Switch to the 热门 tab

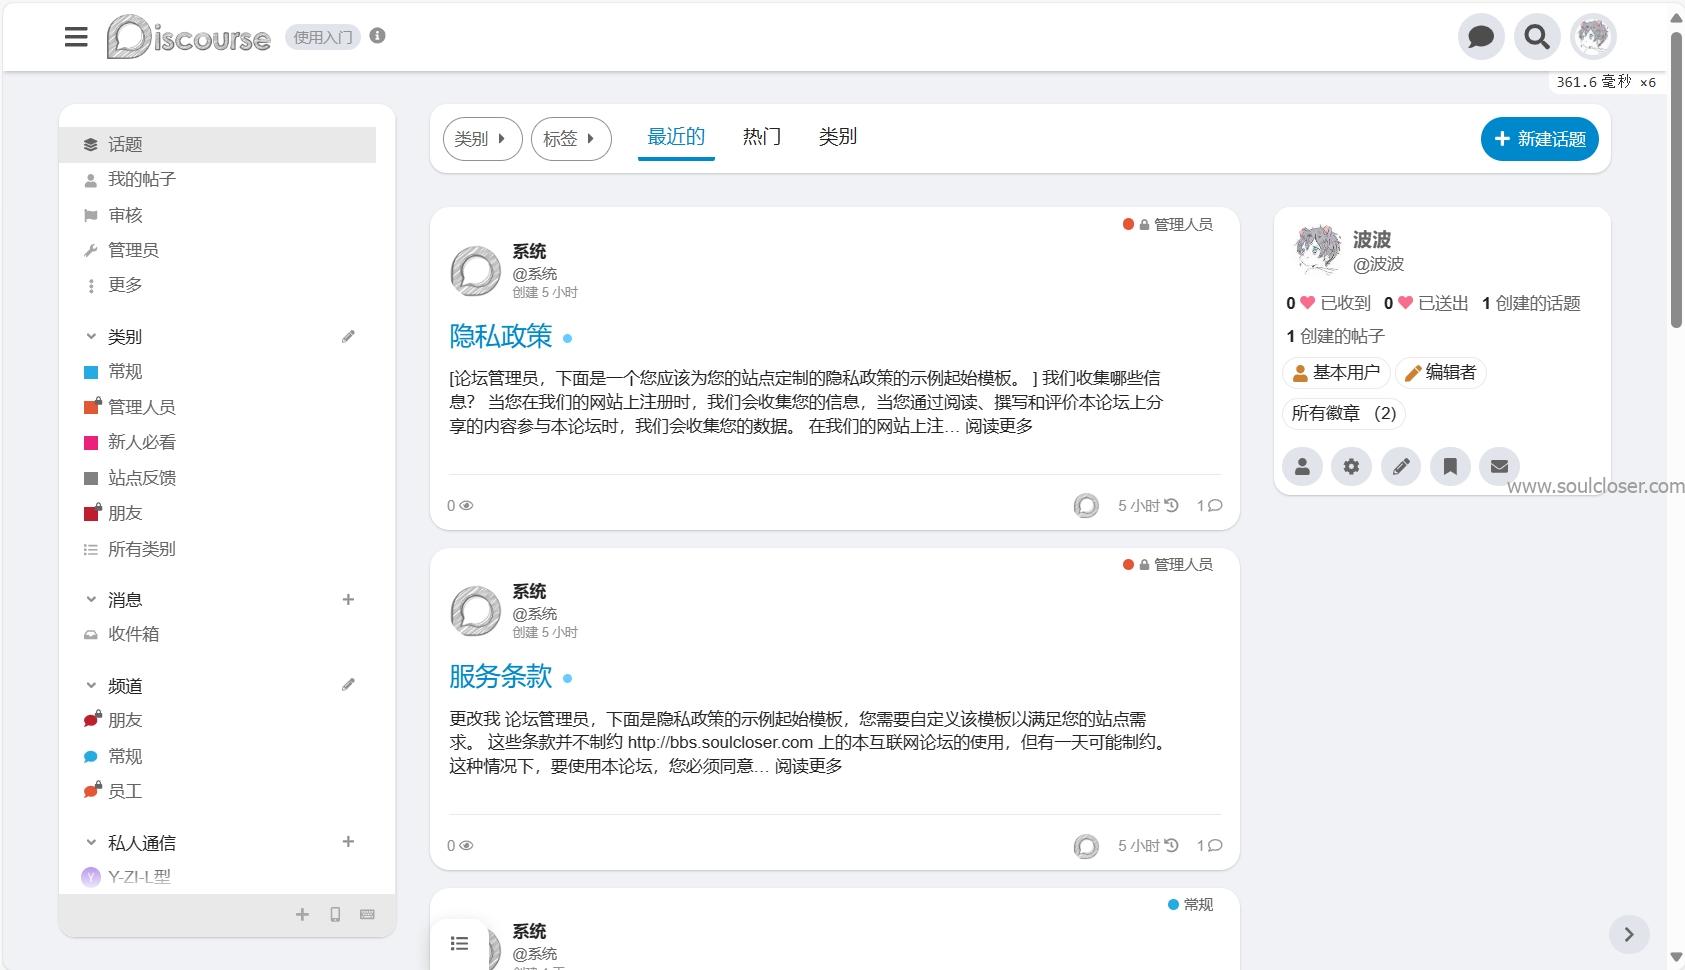tap(761, 136)
